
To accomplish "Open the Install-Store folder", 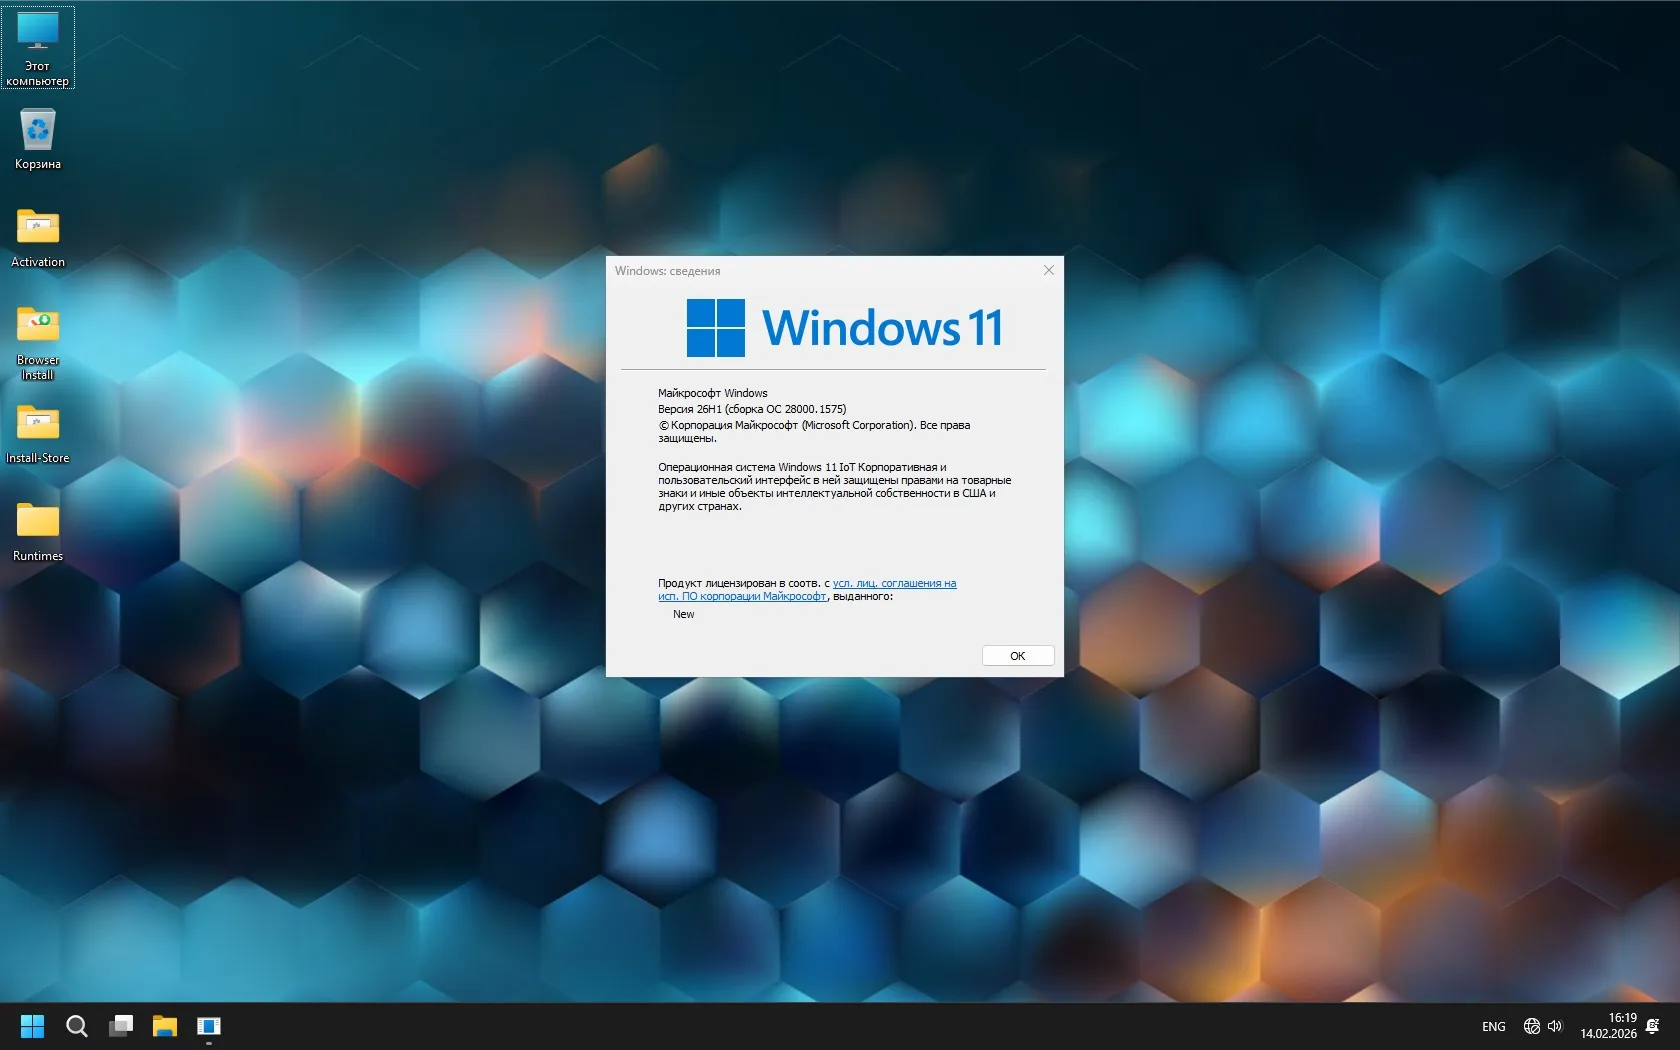I will tap(37, 425).
